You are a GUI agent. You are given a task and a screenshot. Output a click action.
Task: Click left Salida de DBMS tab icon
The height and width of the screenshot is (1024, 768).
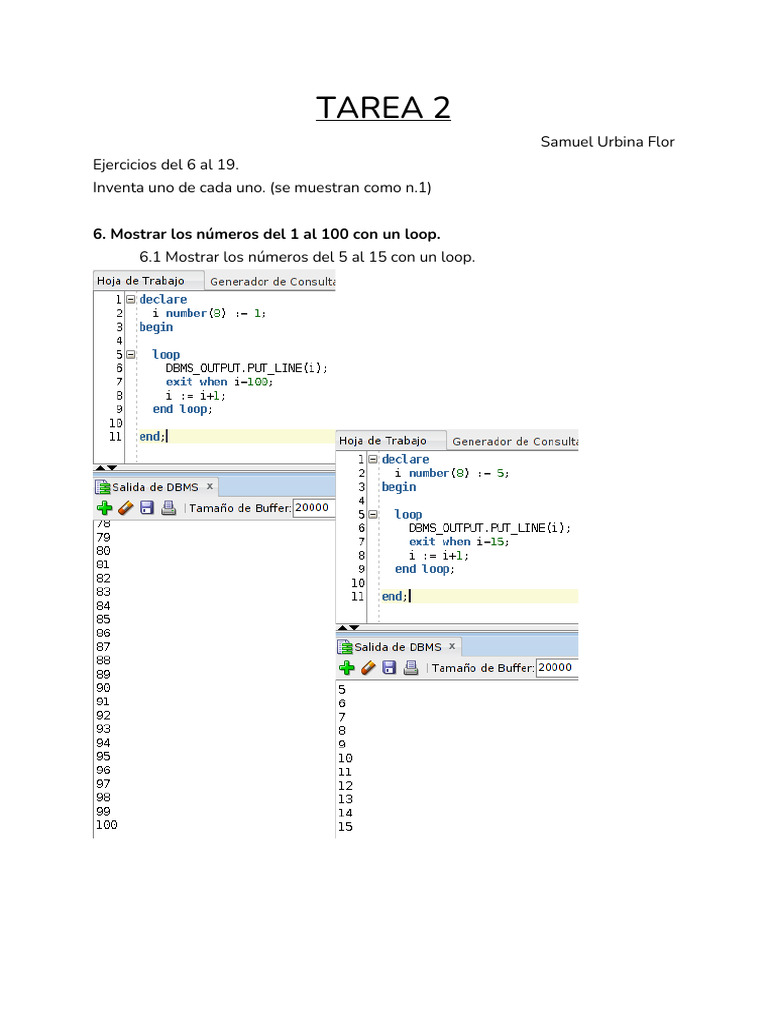(x=103, y=487)
